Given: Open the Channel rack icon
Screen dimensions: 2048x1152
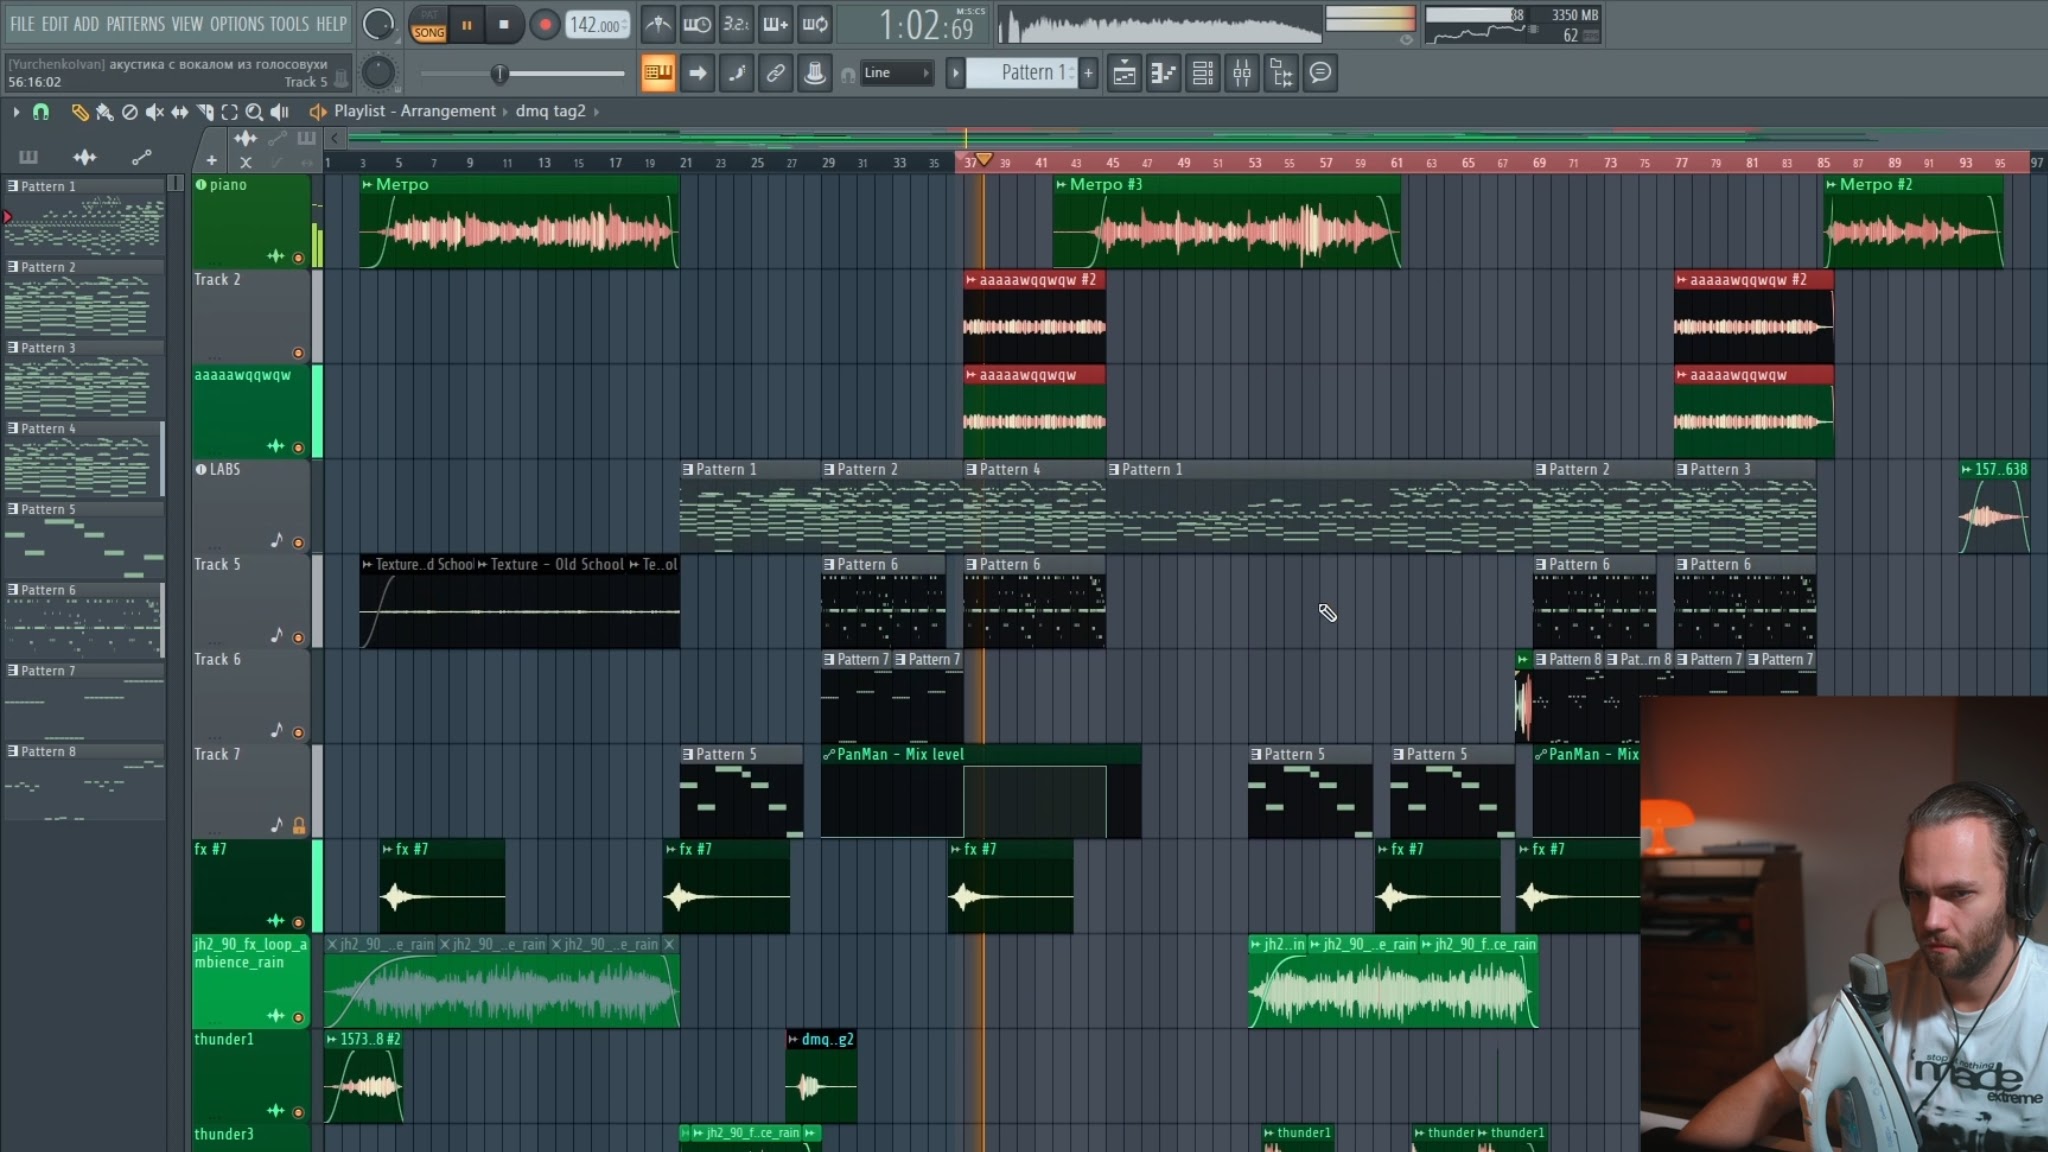Looking at the screenshot, I should [x=1203, y=73].
